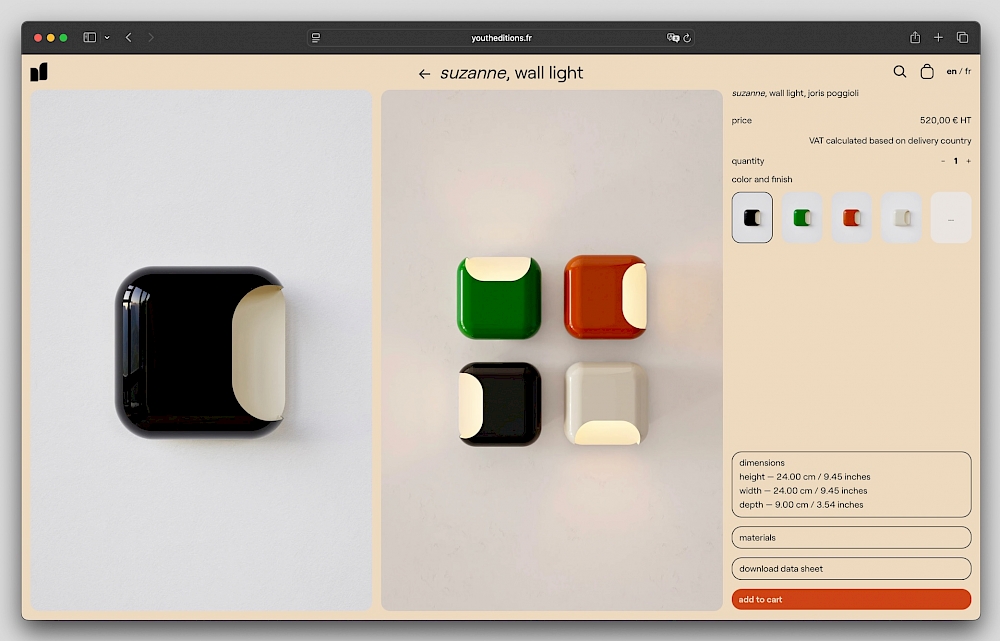This screenshot has width=1000, height=641.
Task: Show Safari tab overview icon
Action: [x=962, y=38]
